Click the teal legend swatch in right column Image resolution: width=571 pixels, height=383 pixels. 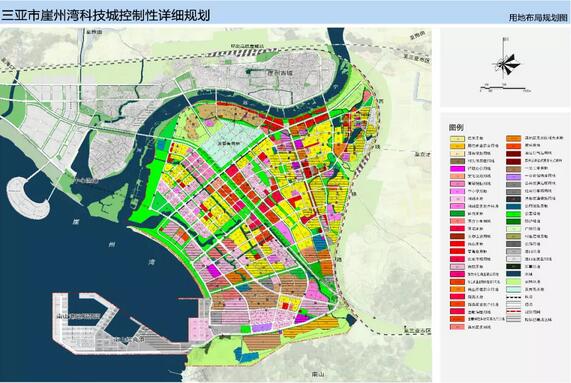(x=513, y=206)
